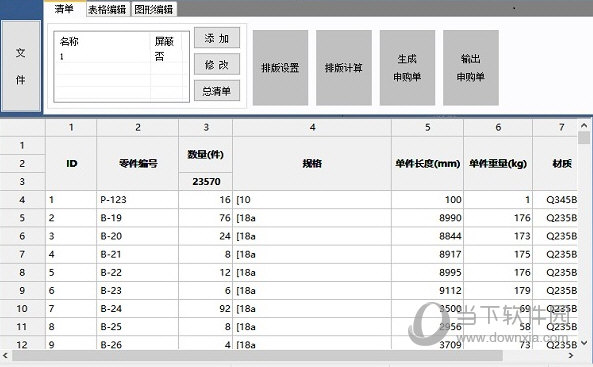
Task: Click the 屏蔽 list column header
Action: pyautogui.click(x=164, y=41)
